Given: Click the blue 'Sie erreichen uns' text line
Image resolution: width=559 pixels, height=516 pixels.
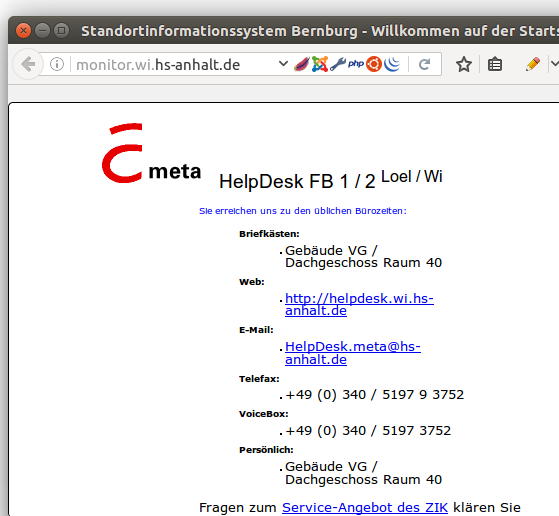Looking at the screenshot, I should point(303,211).
